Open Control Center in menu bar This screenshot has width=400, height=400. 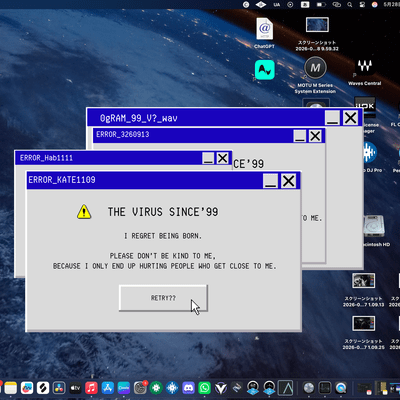(362, 5)
